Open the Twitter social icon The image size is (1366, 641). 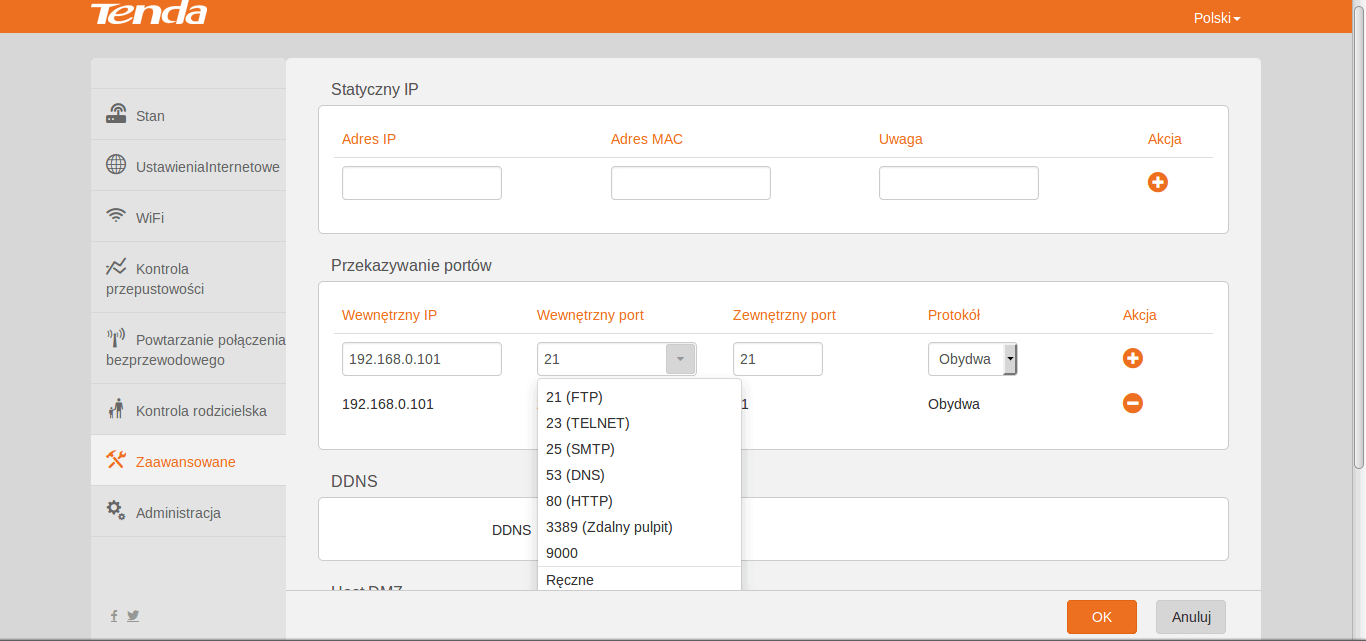click(x=133, y=616)
